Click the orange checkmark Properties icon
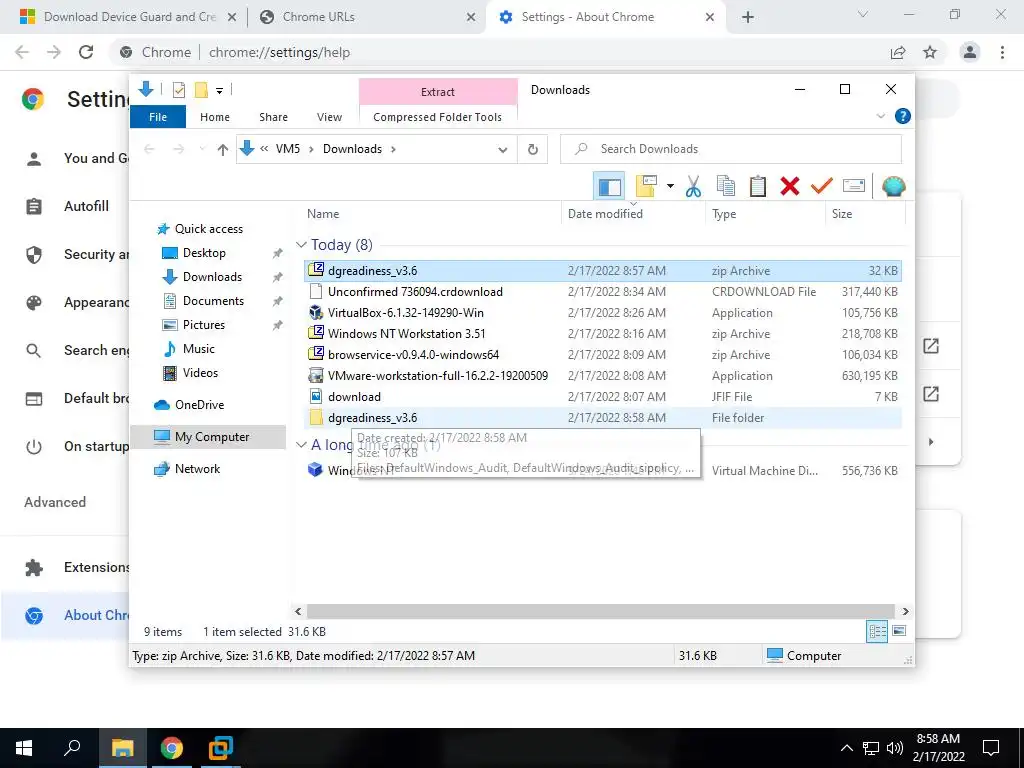The height and width of the screenshot is (768, 1024). tap(822, 187)
